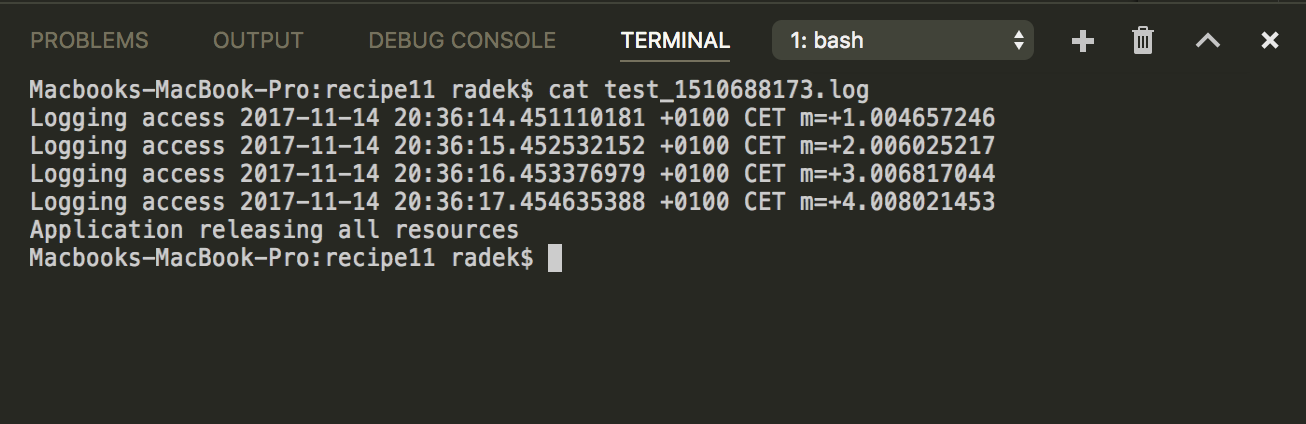
Task: Maximize panel with the up chevron
Action: 1208,41
